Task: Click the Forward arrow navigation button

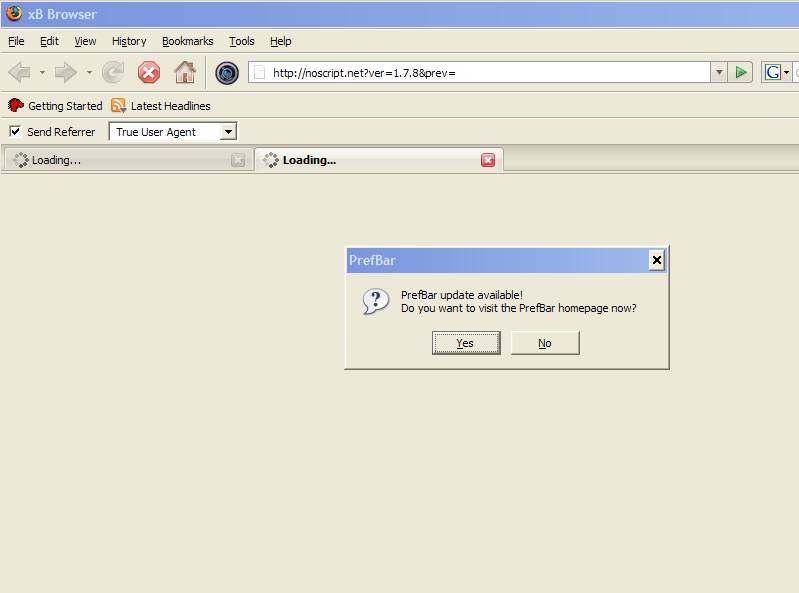Action: [66, 73]
